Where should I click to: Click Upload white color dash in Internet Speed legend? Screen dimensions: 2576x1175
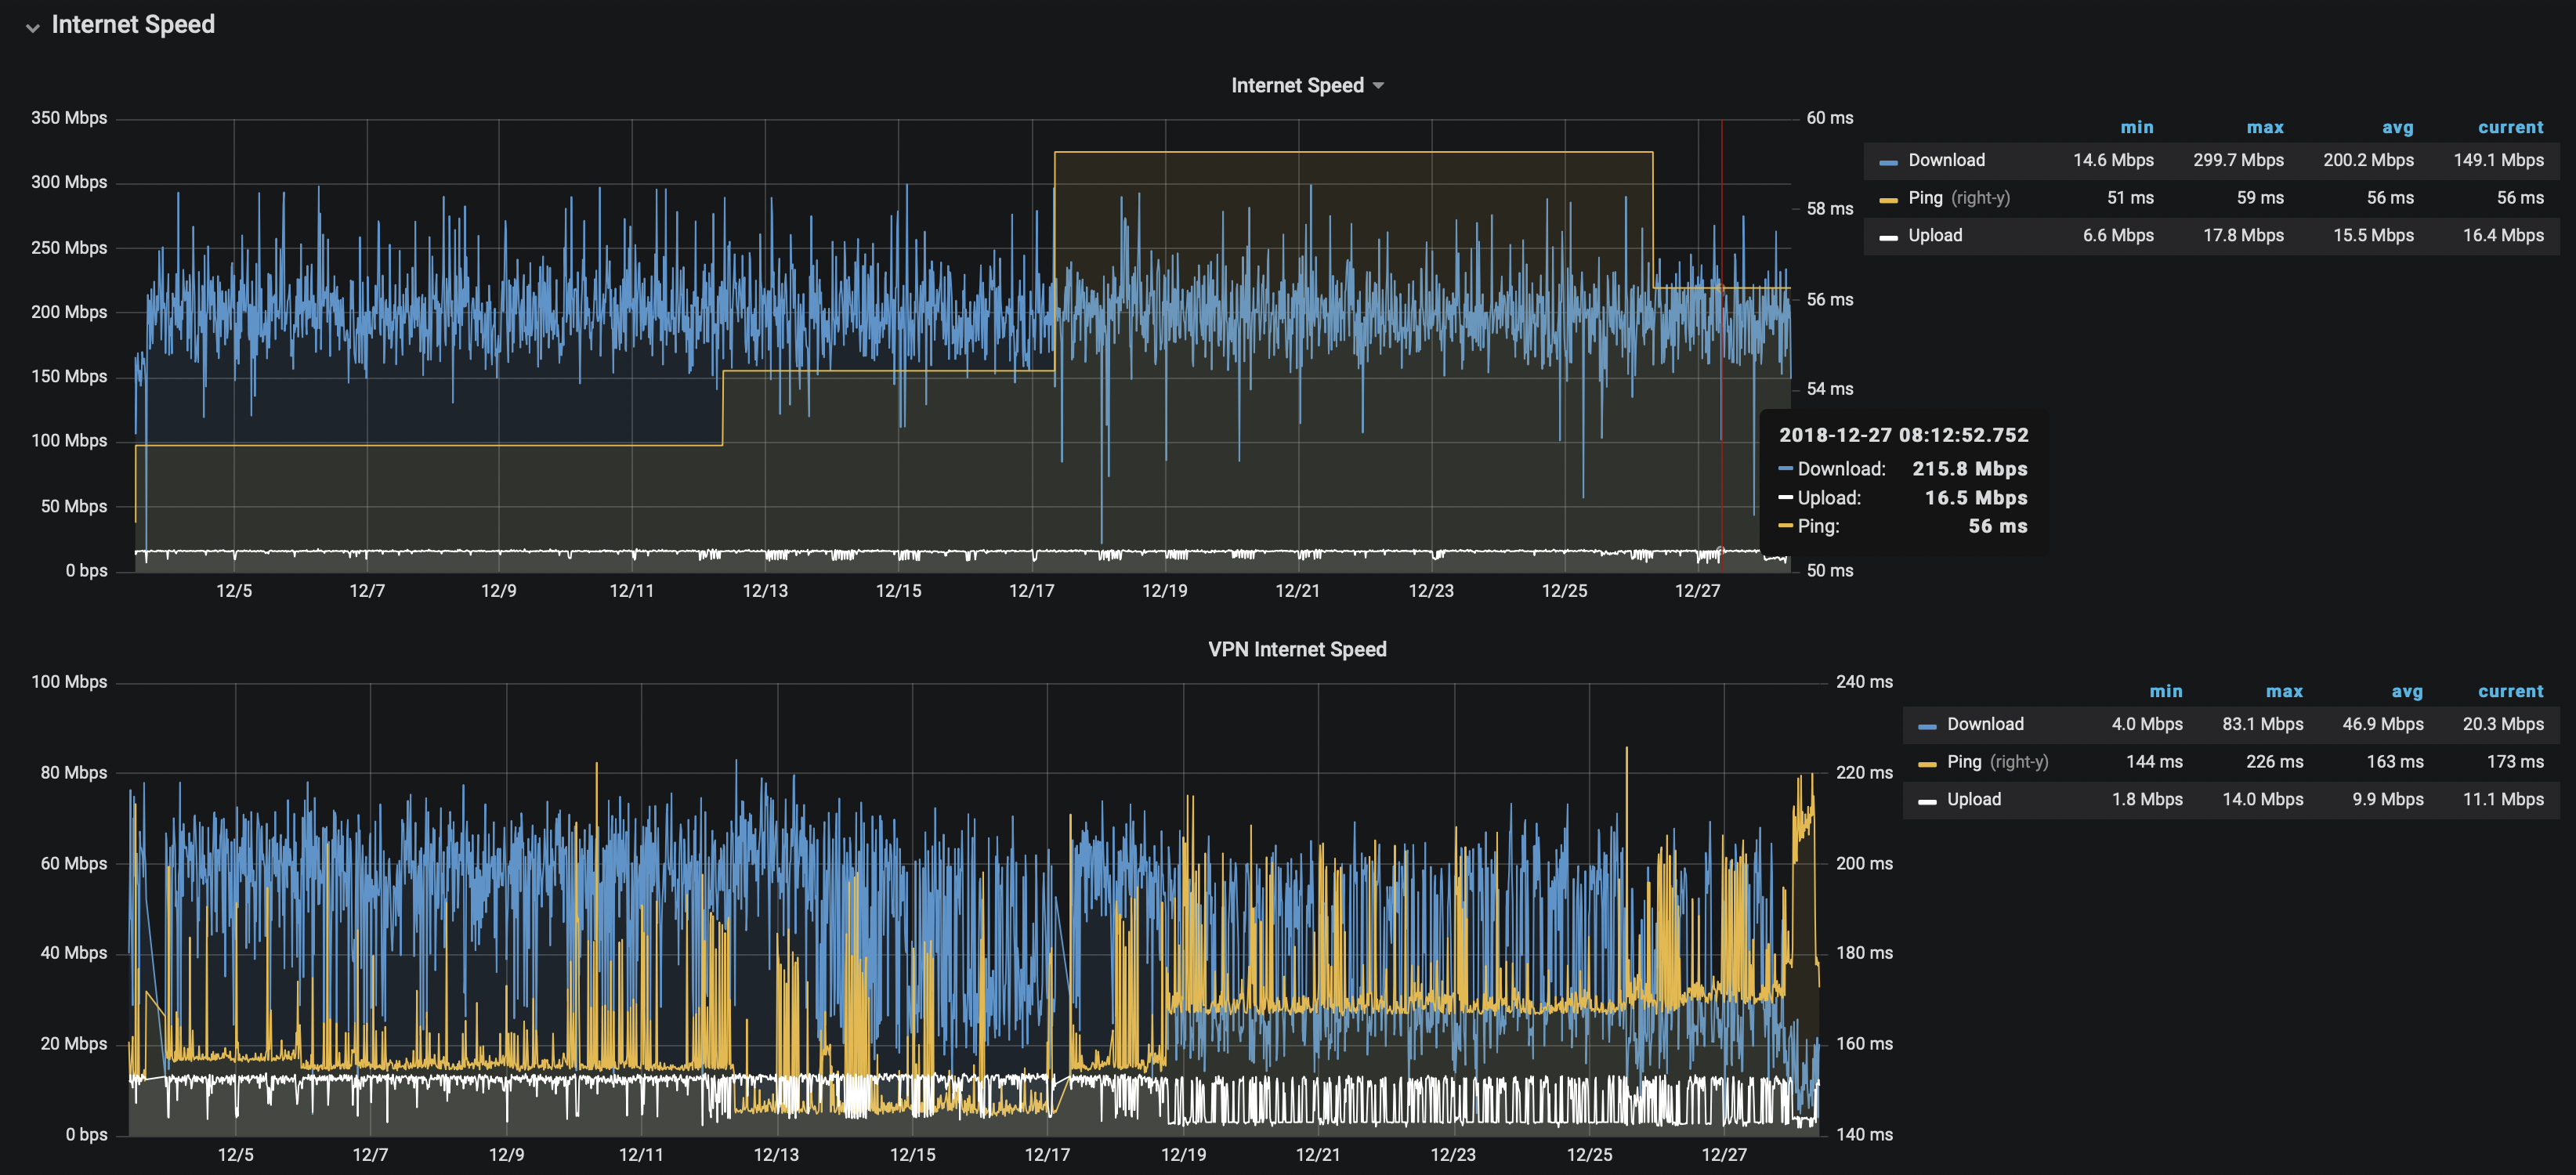1888,237
